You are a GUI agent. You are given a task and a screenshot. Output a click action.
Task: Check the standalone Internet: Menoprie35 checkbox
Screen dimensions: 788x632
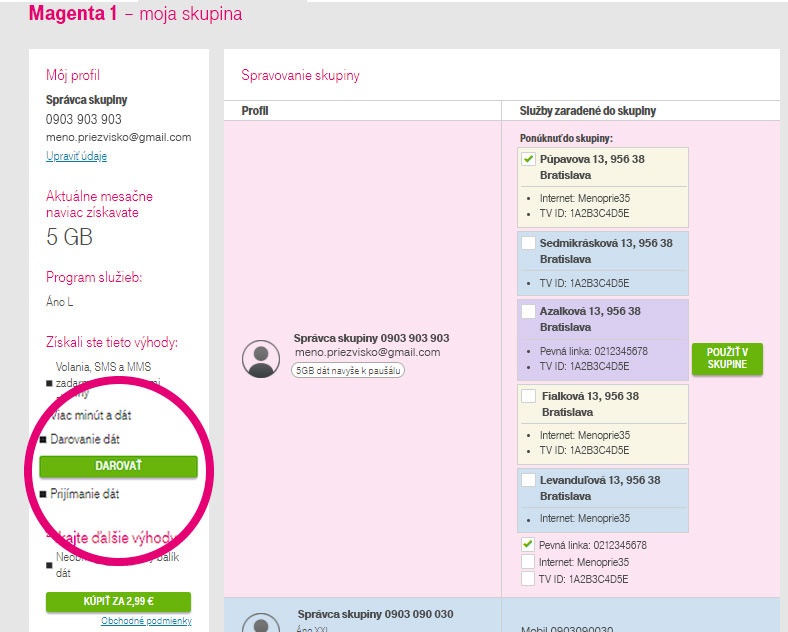tap(528, 562)
